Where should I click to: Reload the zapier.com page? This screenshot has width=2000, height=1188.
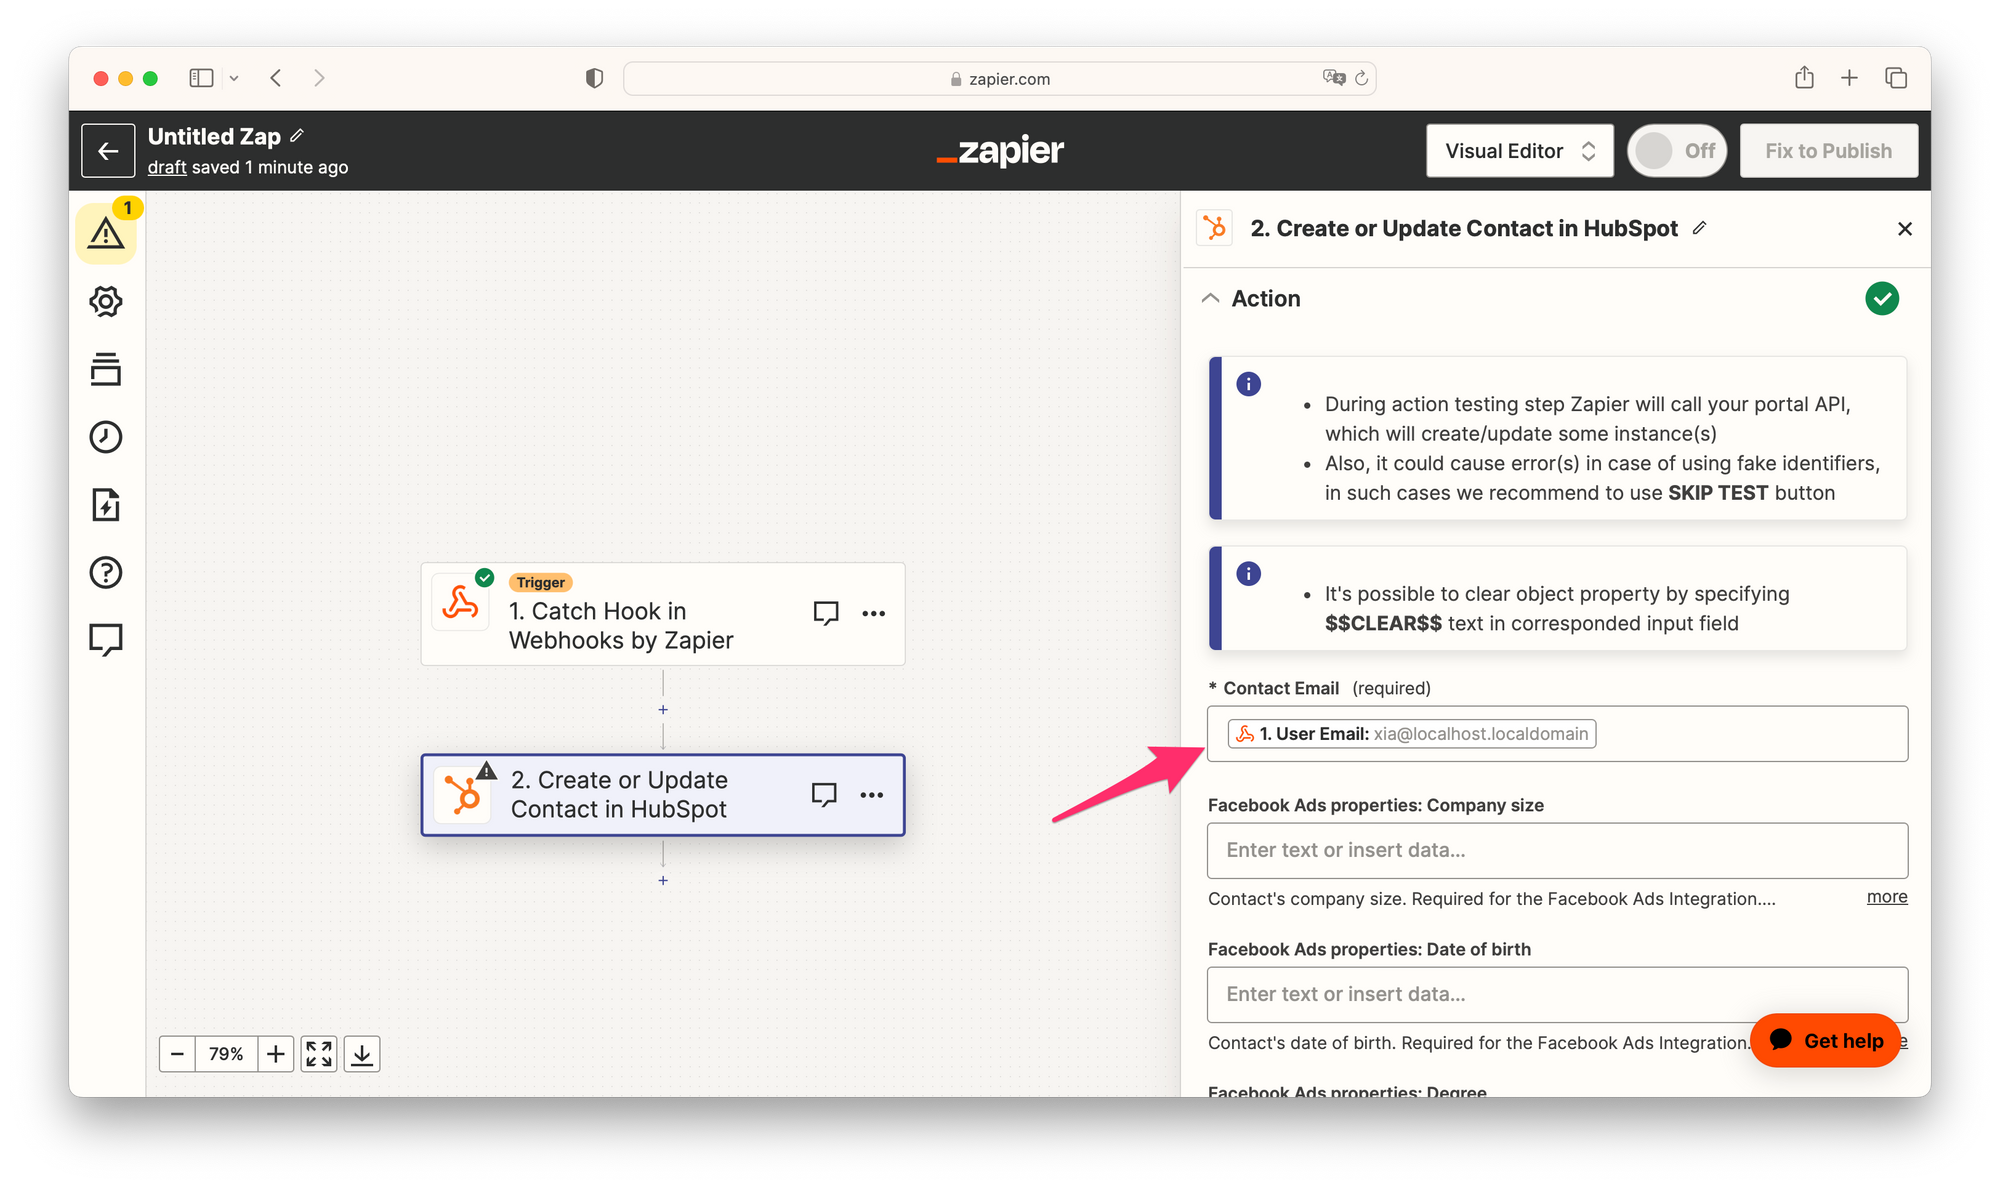[x=1361, y=78]
